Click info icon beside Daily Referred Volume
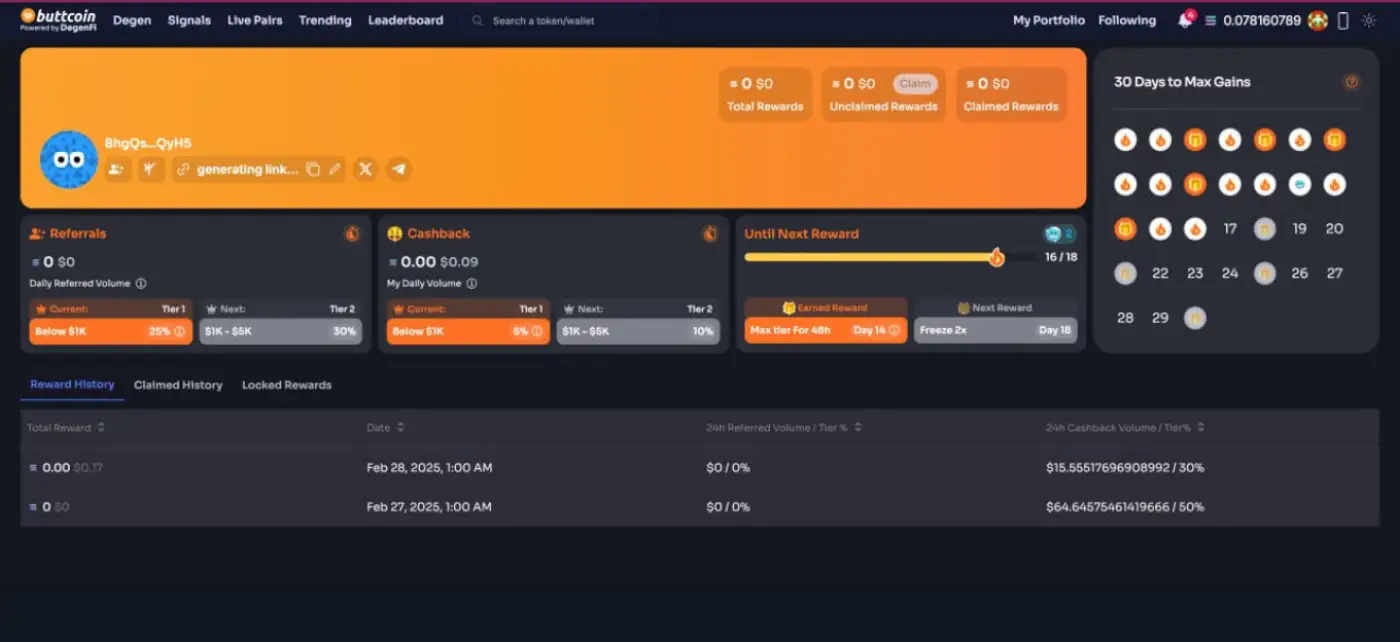 click(x=141, y=284)
